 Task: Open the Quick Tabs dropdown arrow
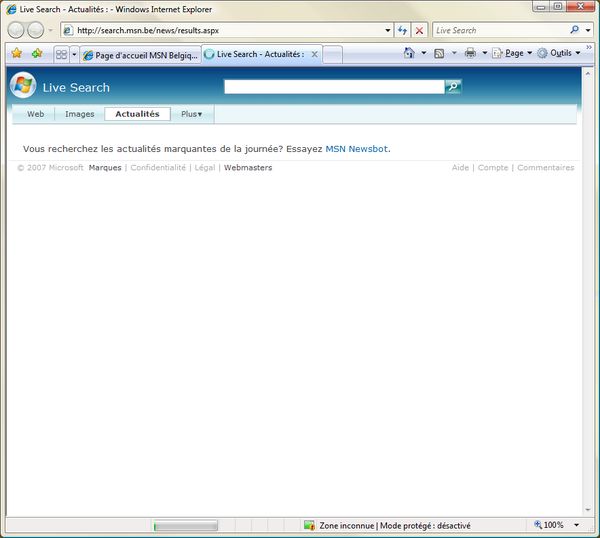(x=73, y=55)
